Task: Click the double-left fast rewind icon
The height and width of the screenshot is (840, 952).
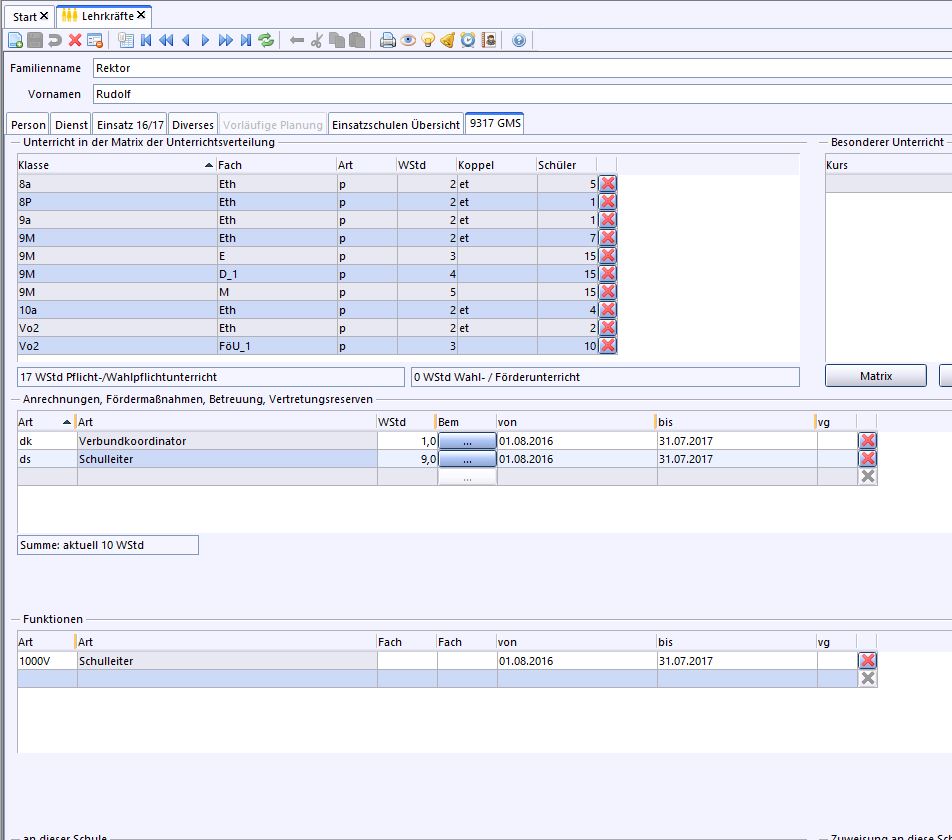Action: pyautogui.click(x=166, y=41)
